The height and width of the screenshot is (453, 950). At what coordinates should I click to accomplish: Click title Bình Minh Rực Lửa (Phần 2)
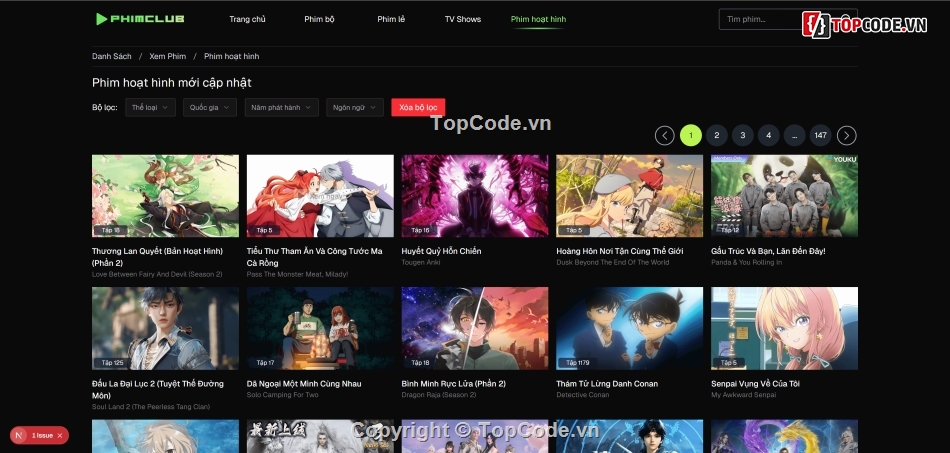(x=454, y=383)
